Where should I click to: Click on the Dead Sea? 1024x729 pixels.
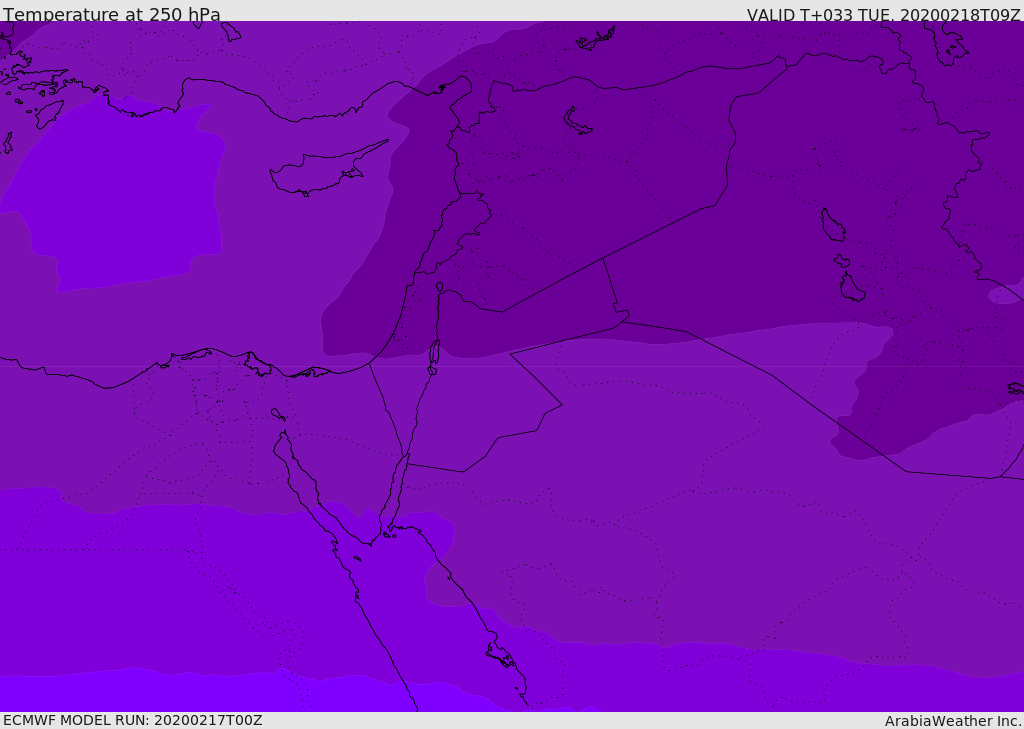[x=434, y=354]
